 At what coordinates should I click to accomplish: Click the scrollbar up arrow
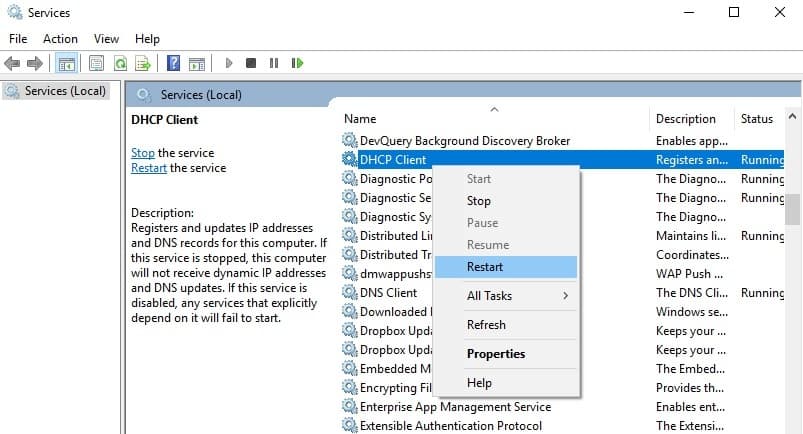pyautogui.click(x=792, y=116)
